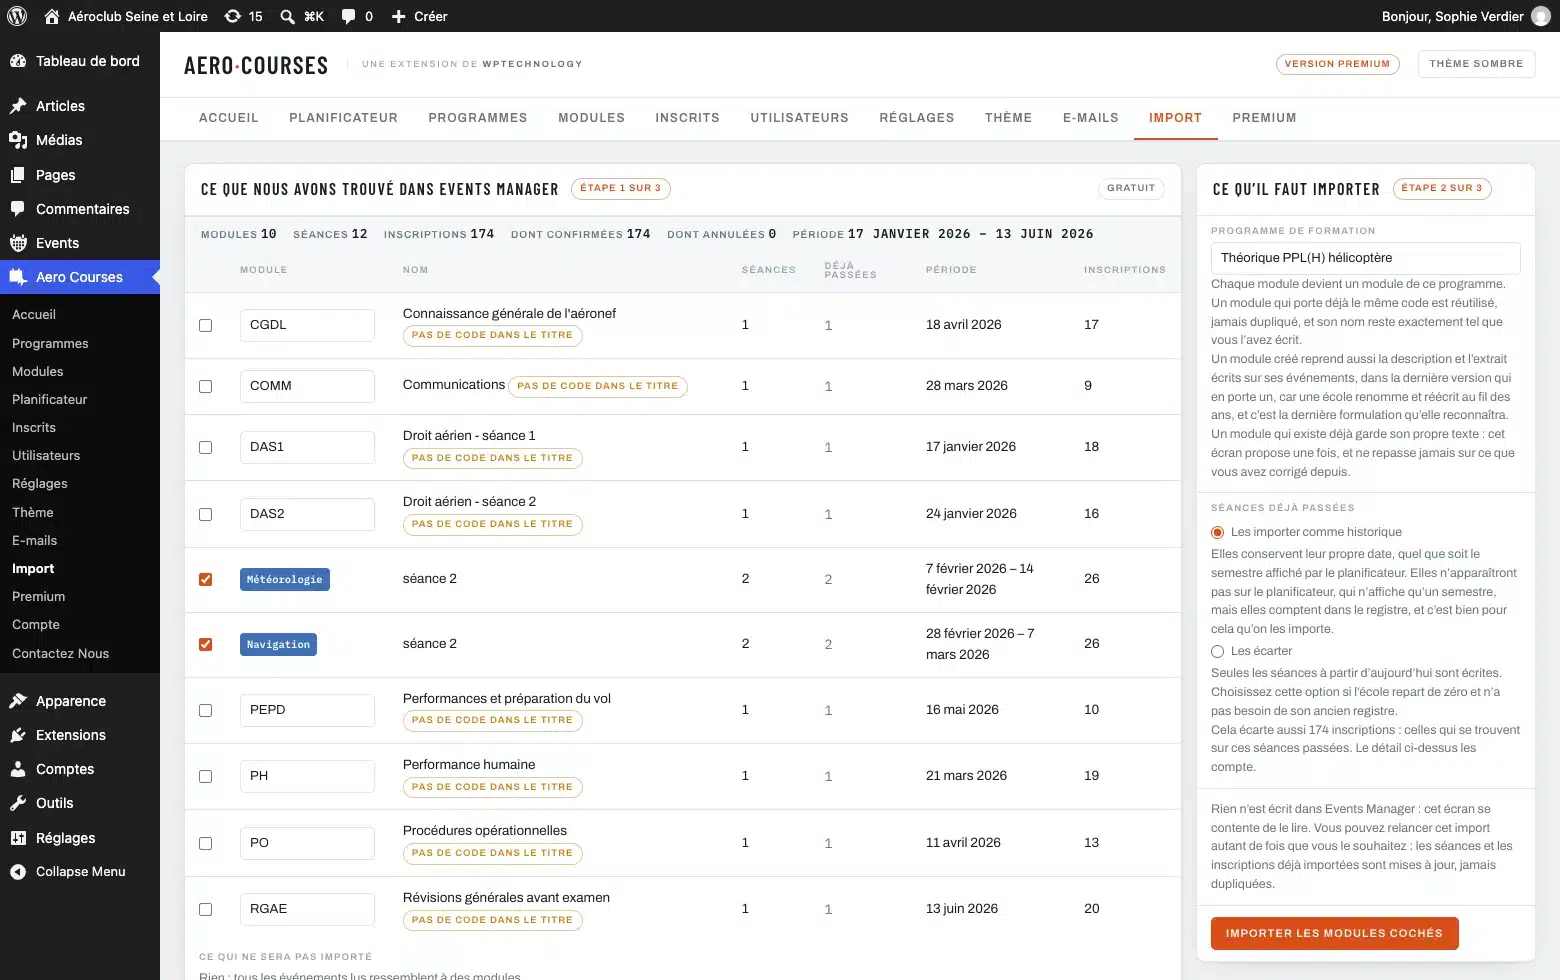Click the Apparence brush icon
The width and height of the screenshot is (1560, 980).
18,701
